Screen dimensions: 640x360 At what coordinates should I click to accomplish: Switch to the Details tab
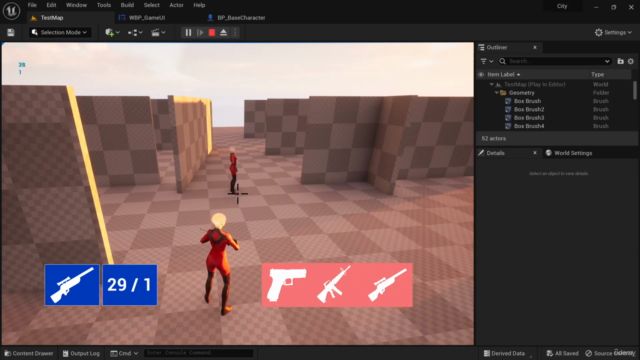click(495, 153)
